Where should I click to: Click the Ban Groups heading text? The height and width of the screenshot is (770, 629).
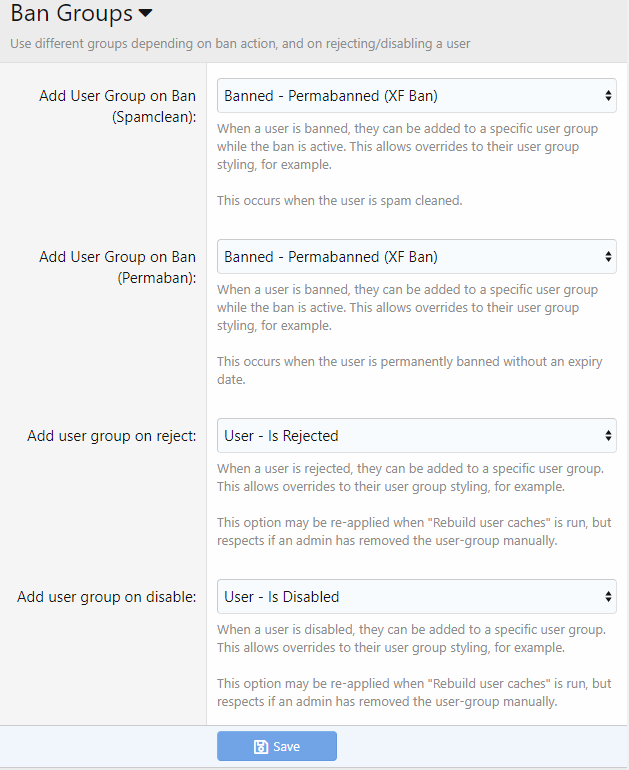71,14
